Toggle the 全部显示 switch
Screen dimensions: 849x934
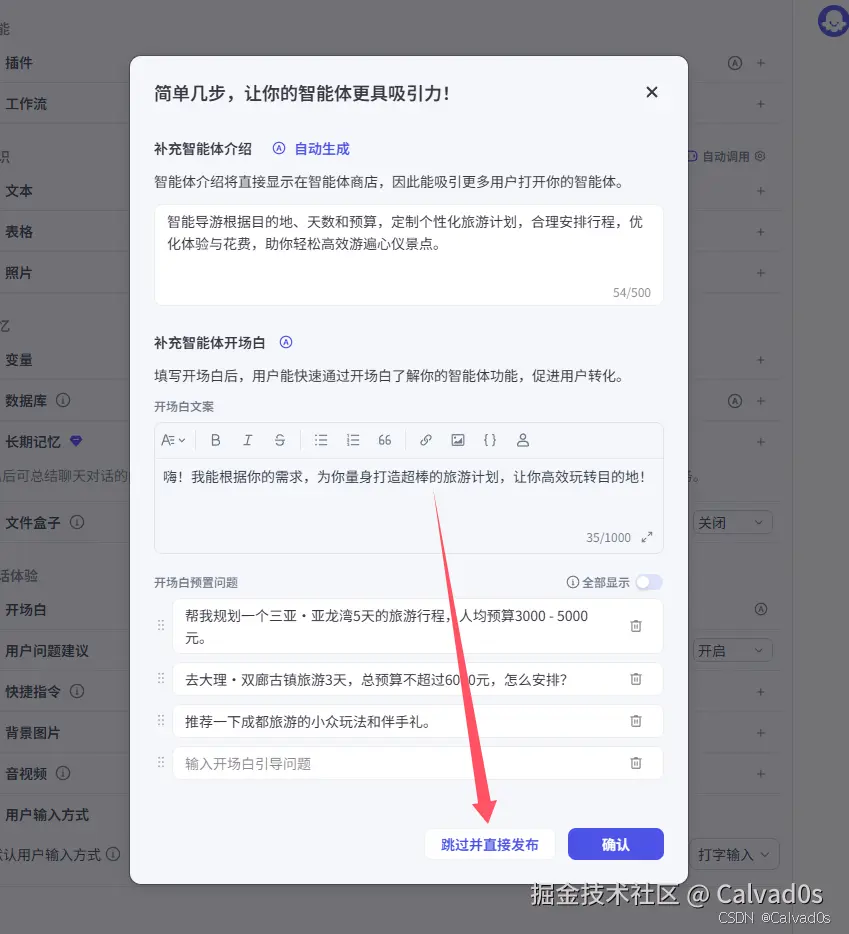[649, 582]
